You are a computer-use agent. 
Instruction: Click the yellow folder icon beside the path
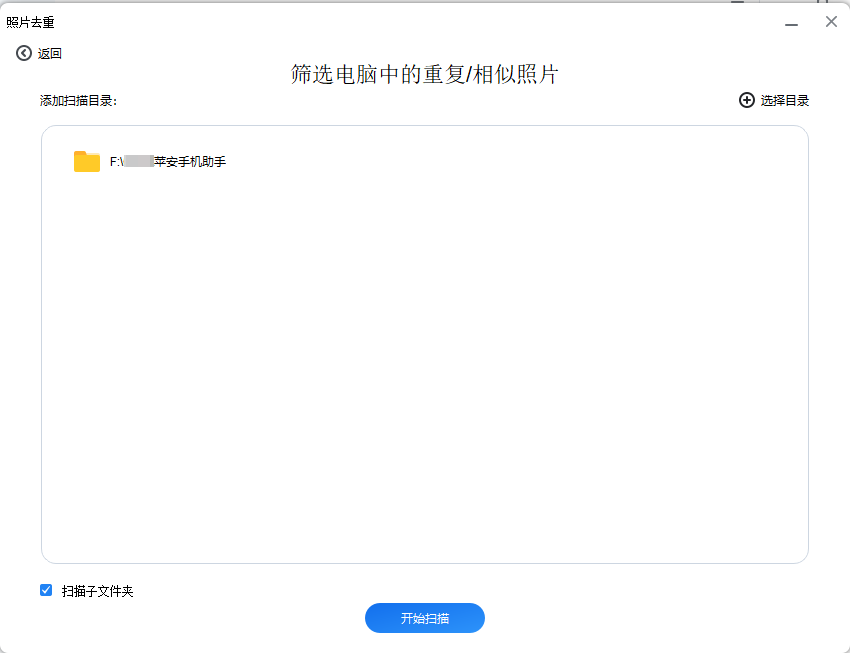[87, 162]
